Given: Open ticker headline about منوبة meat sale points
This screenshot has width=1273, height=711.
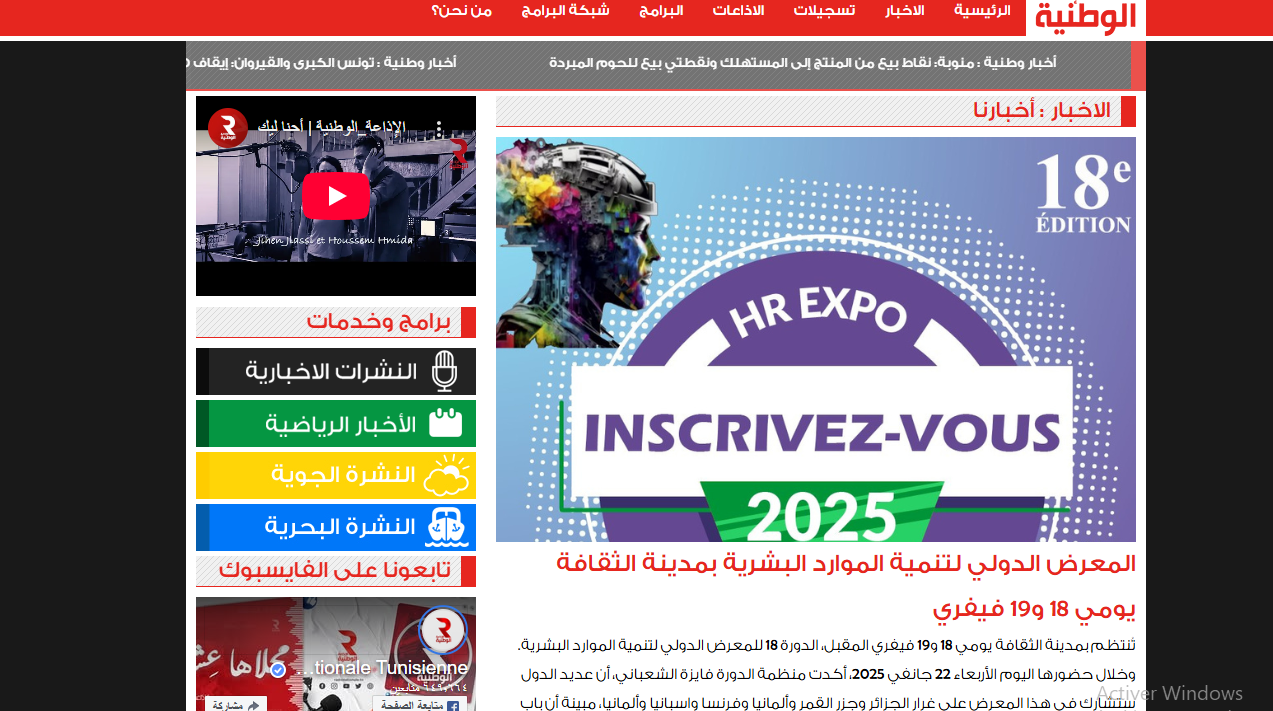Looking at the screenshot, I should tap(802, 63).
